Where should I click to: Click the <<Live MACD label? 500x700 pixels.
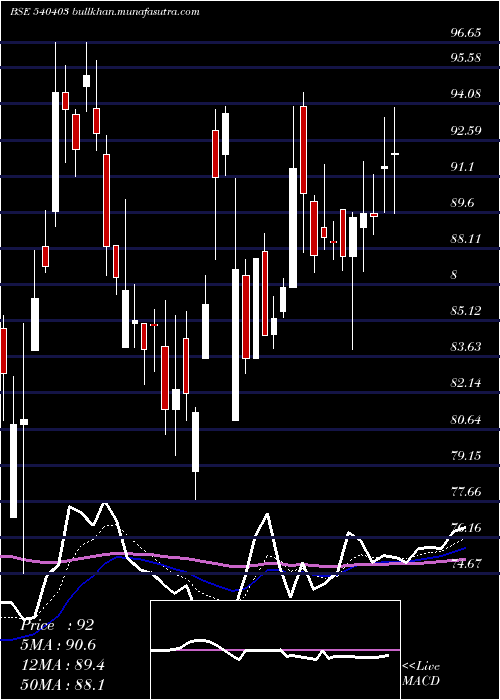[421, 674]
